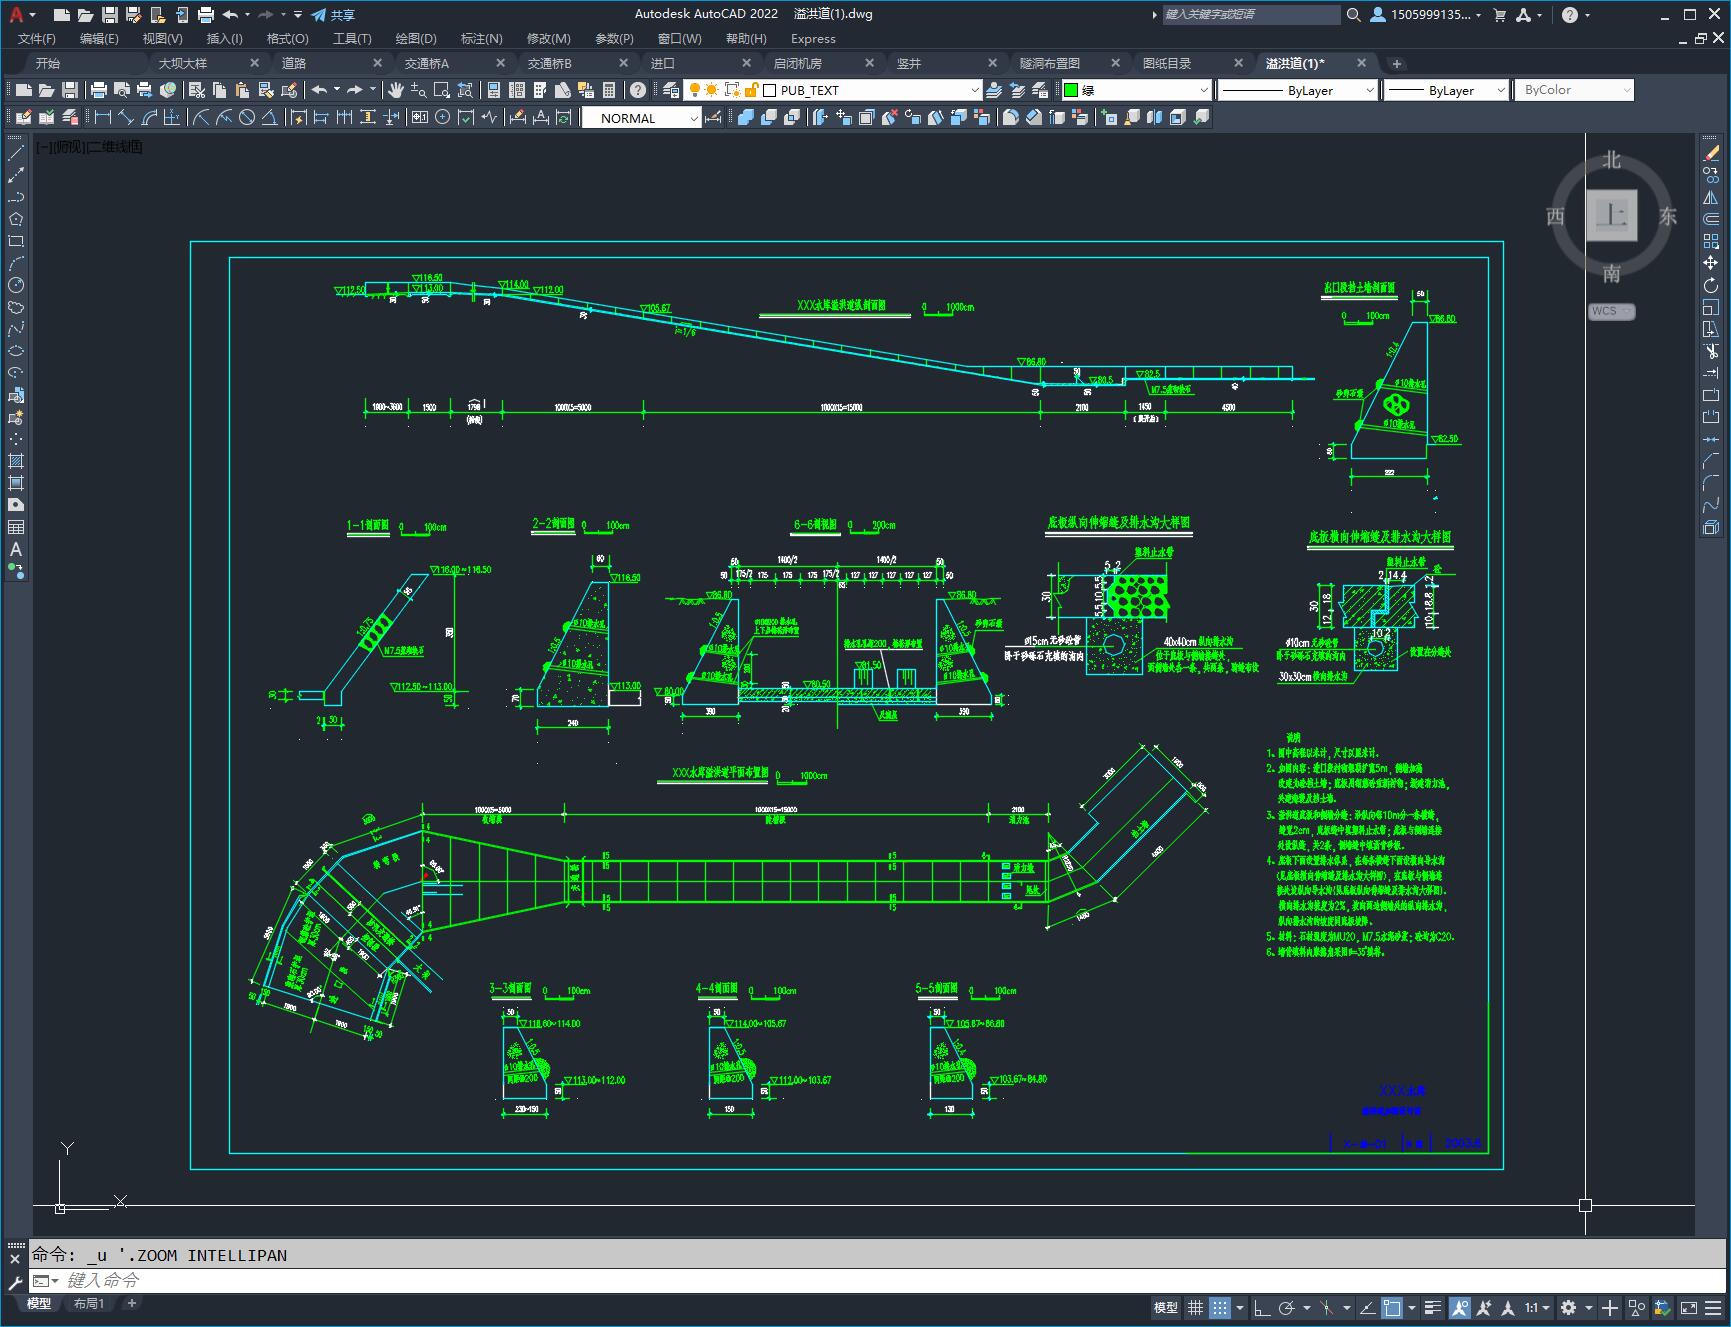Select the Multiline Text tool (A)
Screen dimensions: 1731x1327
point(16,549)
